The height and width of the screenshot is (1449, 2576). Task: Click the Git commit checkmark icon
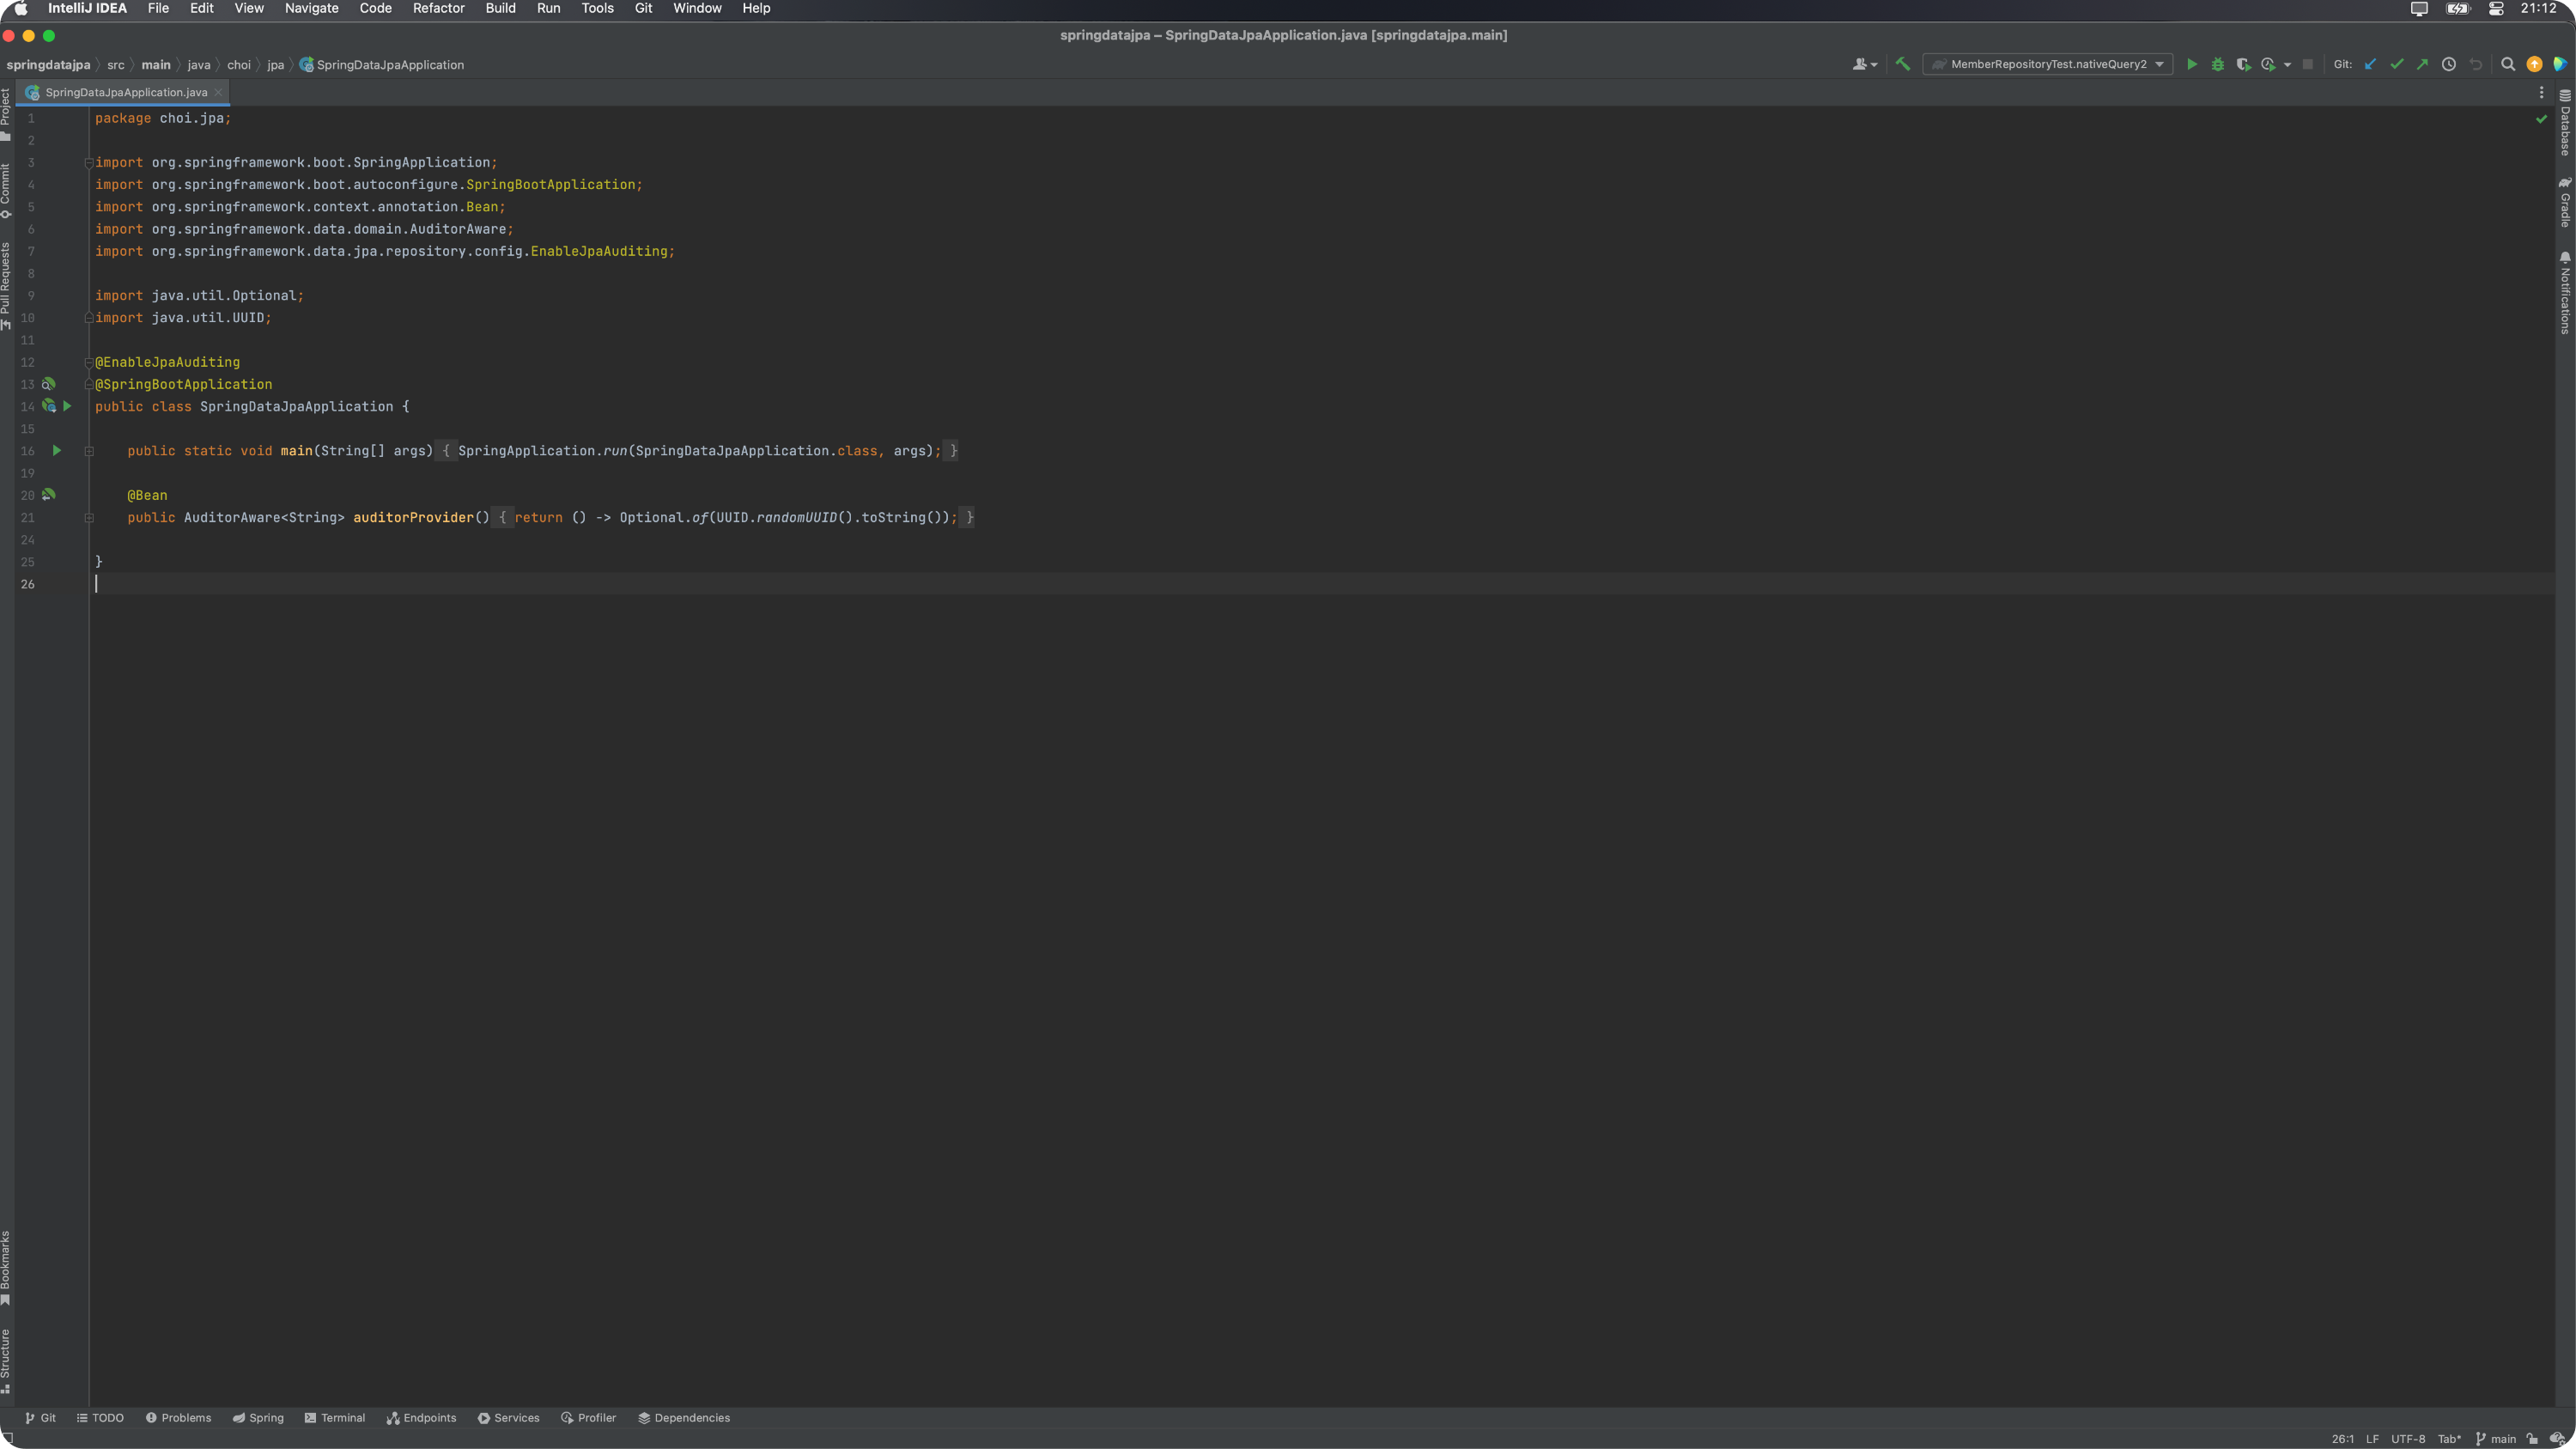[2396, 64]
